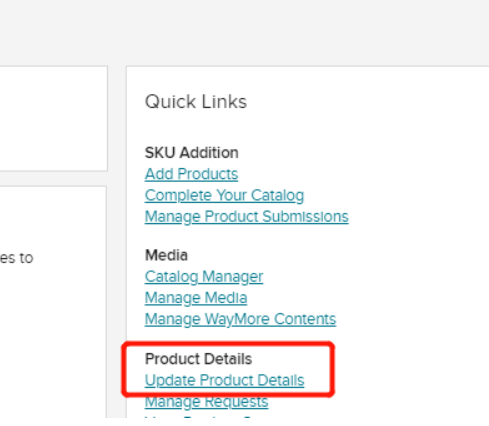Click the gray header banner area

pos(244,32)
